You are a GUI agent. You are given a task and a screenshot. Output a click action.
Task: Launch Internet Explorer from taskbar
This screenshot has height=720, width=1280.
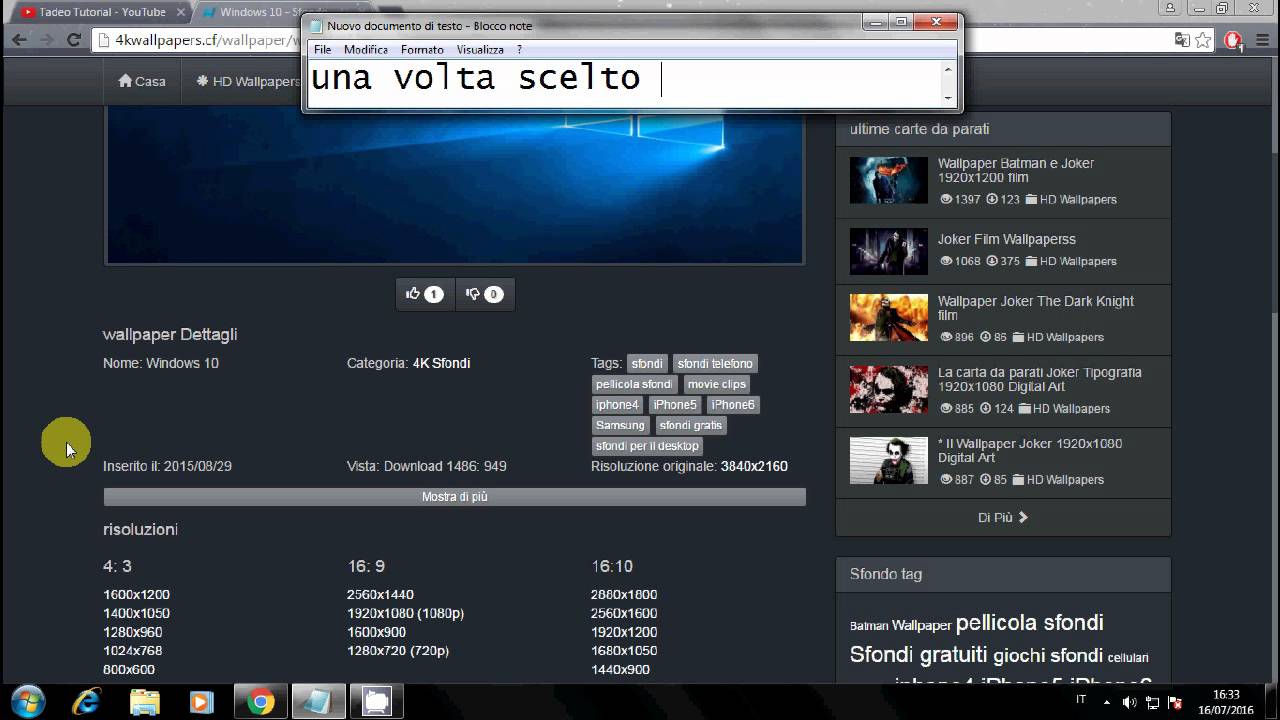pos(86,702)
